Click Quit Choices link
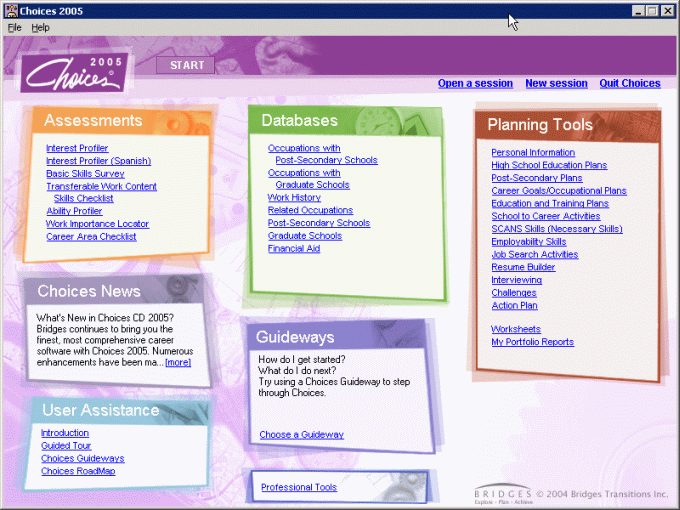 [x=630, y=83]
